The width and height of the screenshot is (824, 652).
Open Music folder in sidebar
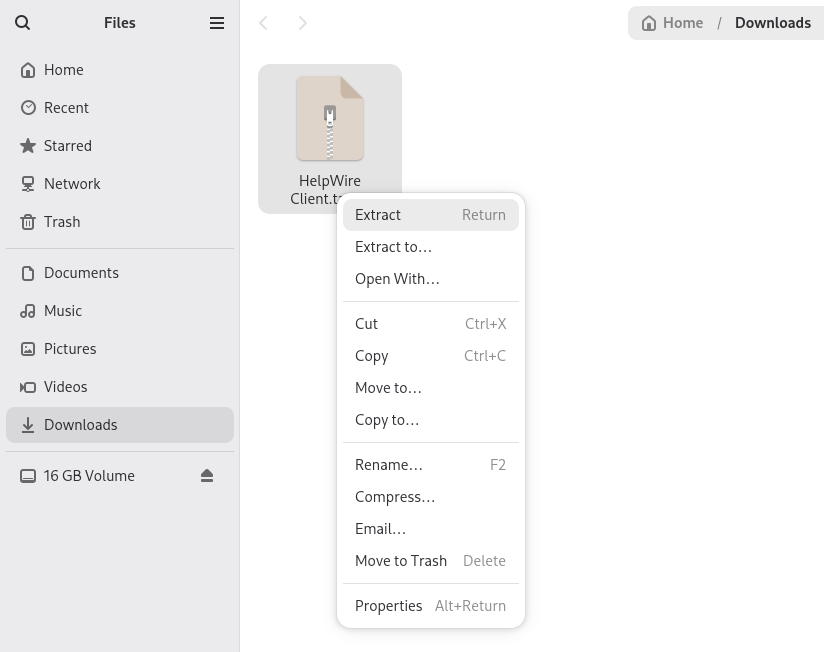(120, 311)
